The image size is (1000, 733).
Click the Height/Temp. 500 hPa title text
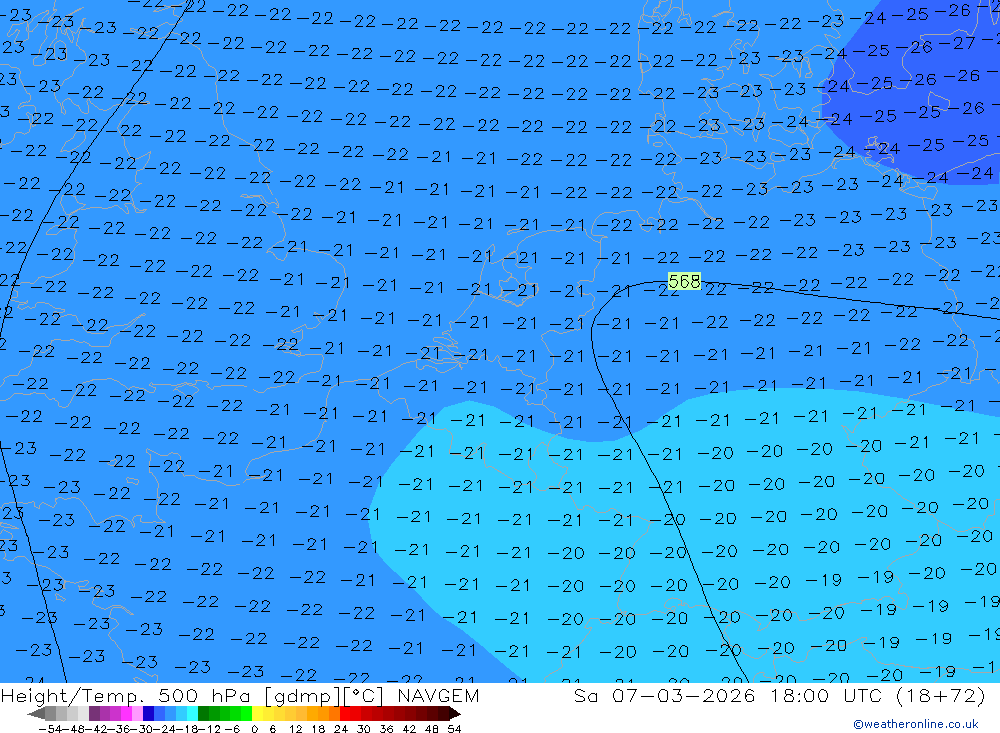(x=128, y=695)
